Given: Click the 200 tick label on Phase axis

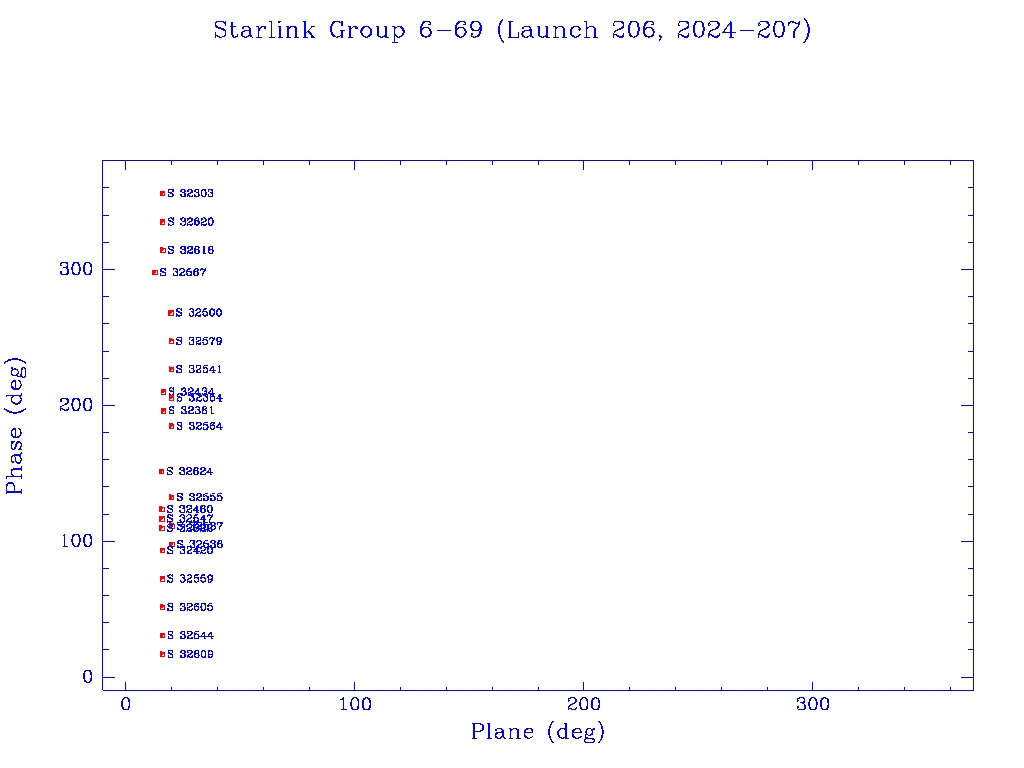Looking at the screenshot, I should [76, 405].
